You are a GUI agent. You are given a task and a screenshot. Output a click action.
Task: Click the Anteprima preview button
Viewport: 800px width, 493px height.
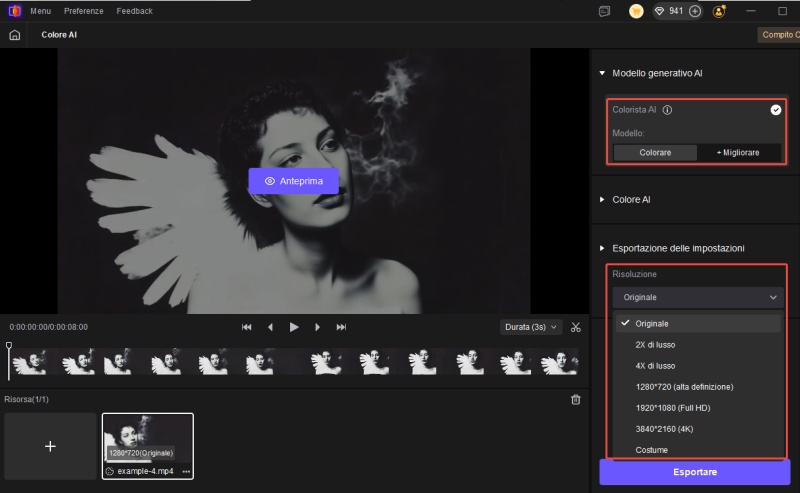tap(293, 181)
